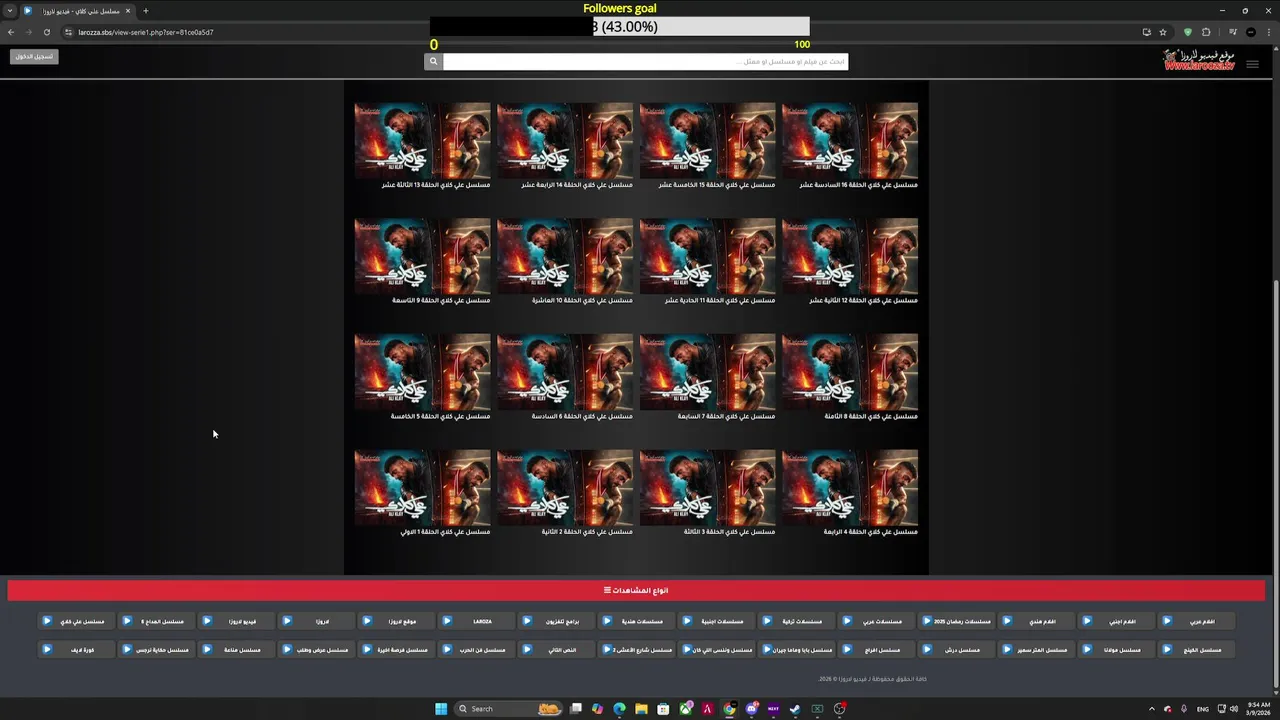
Task: Open the مسلسل فن الحرب tag link
Action: pyautogui.click(x=476, y=649)
